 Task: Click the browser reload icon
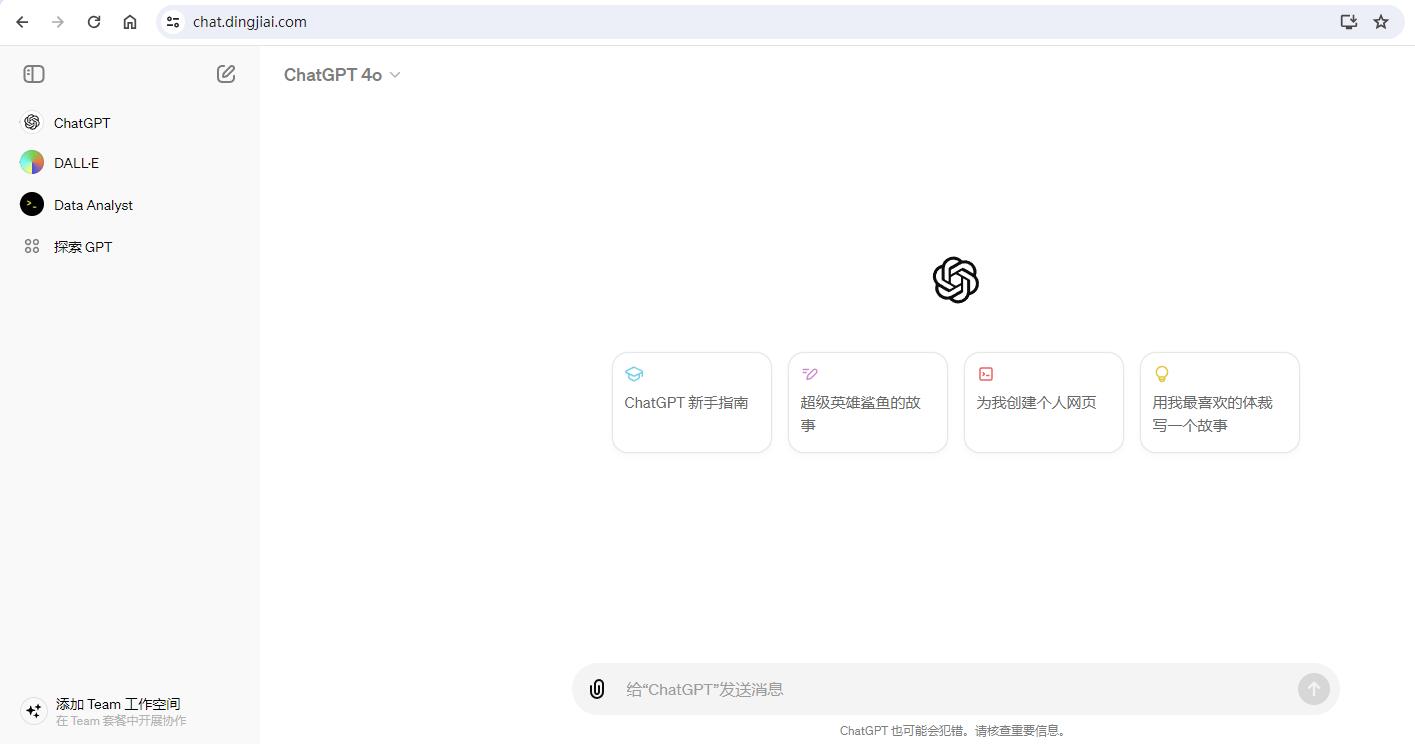click(x=94, y=22)
